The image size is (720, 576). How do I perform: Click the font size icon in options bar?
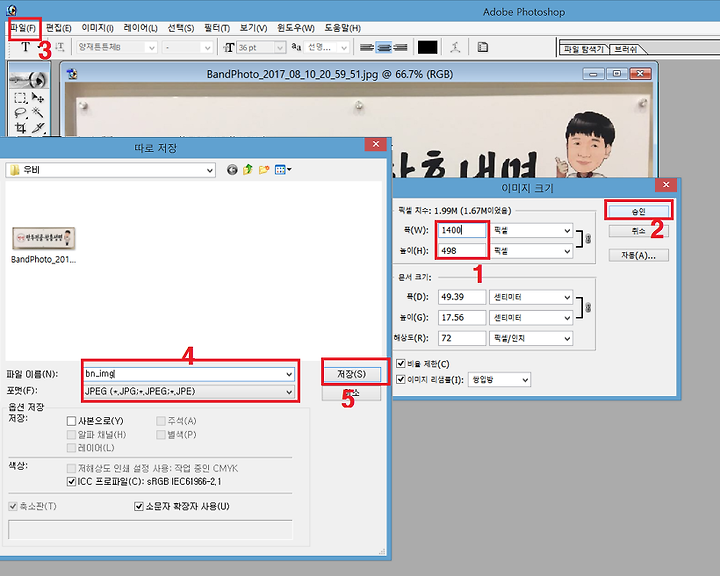click(x=229, y=47)
